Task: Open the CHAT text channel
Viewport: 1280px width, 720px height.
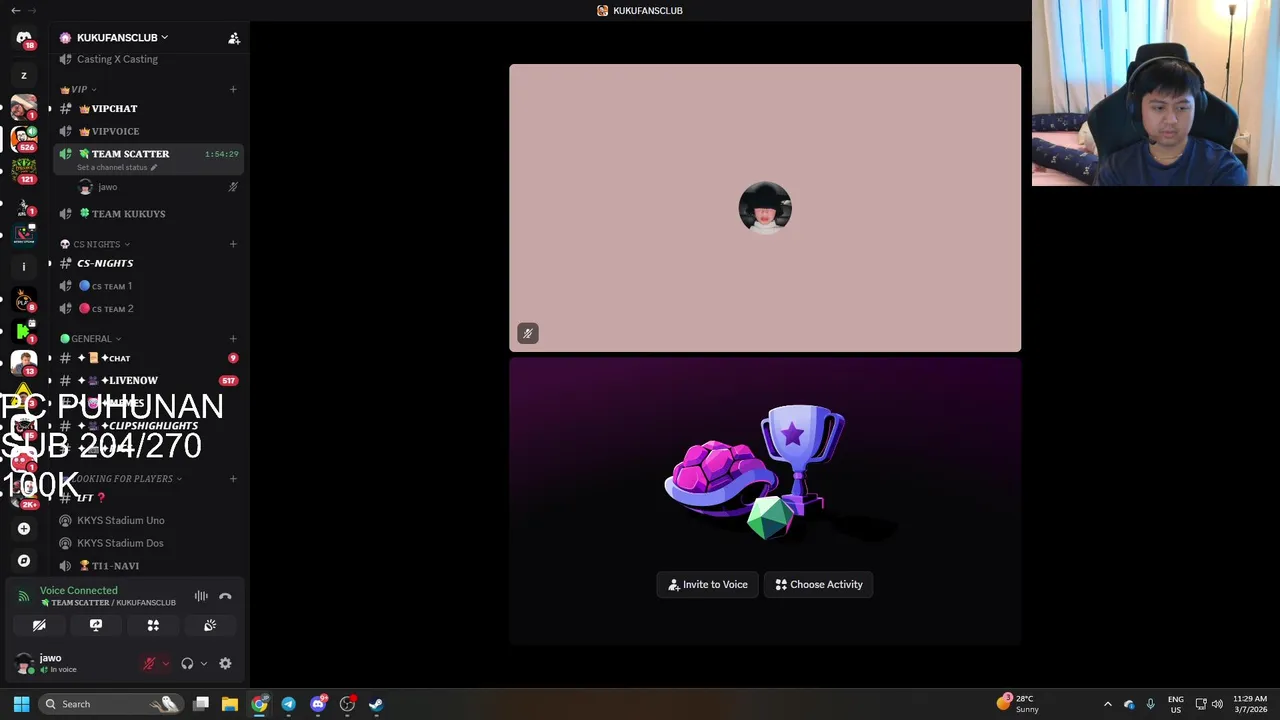Action: [x=148, y=358]
